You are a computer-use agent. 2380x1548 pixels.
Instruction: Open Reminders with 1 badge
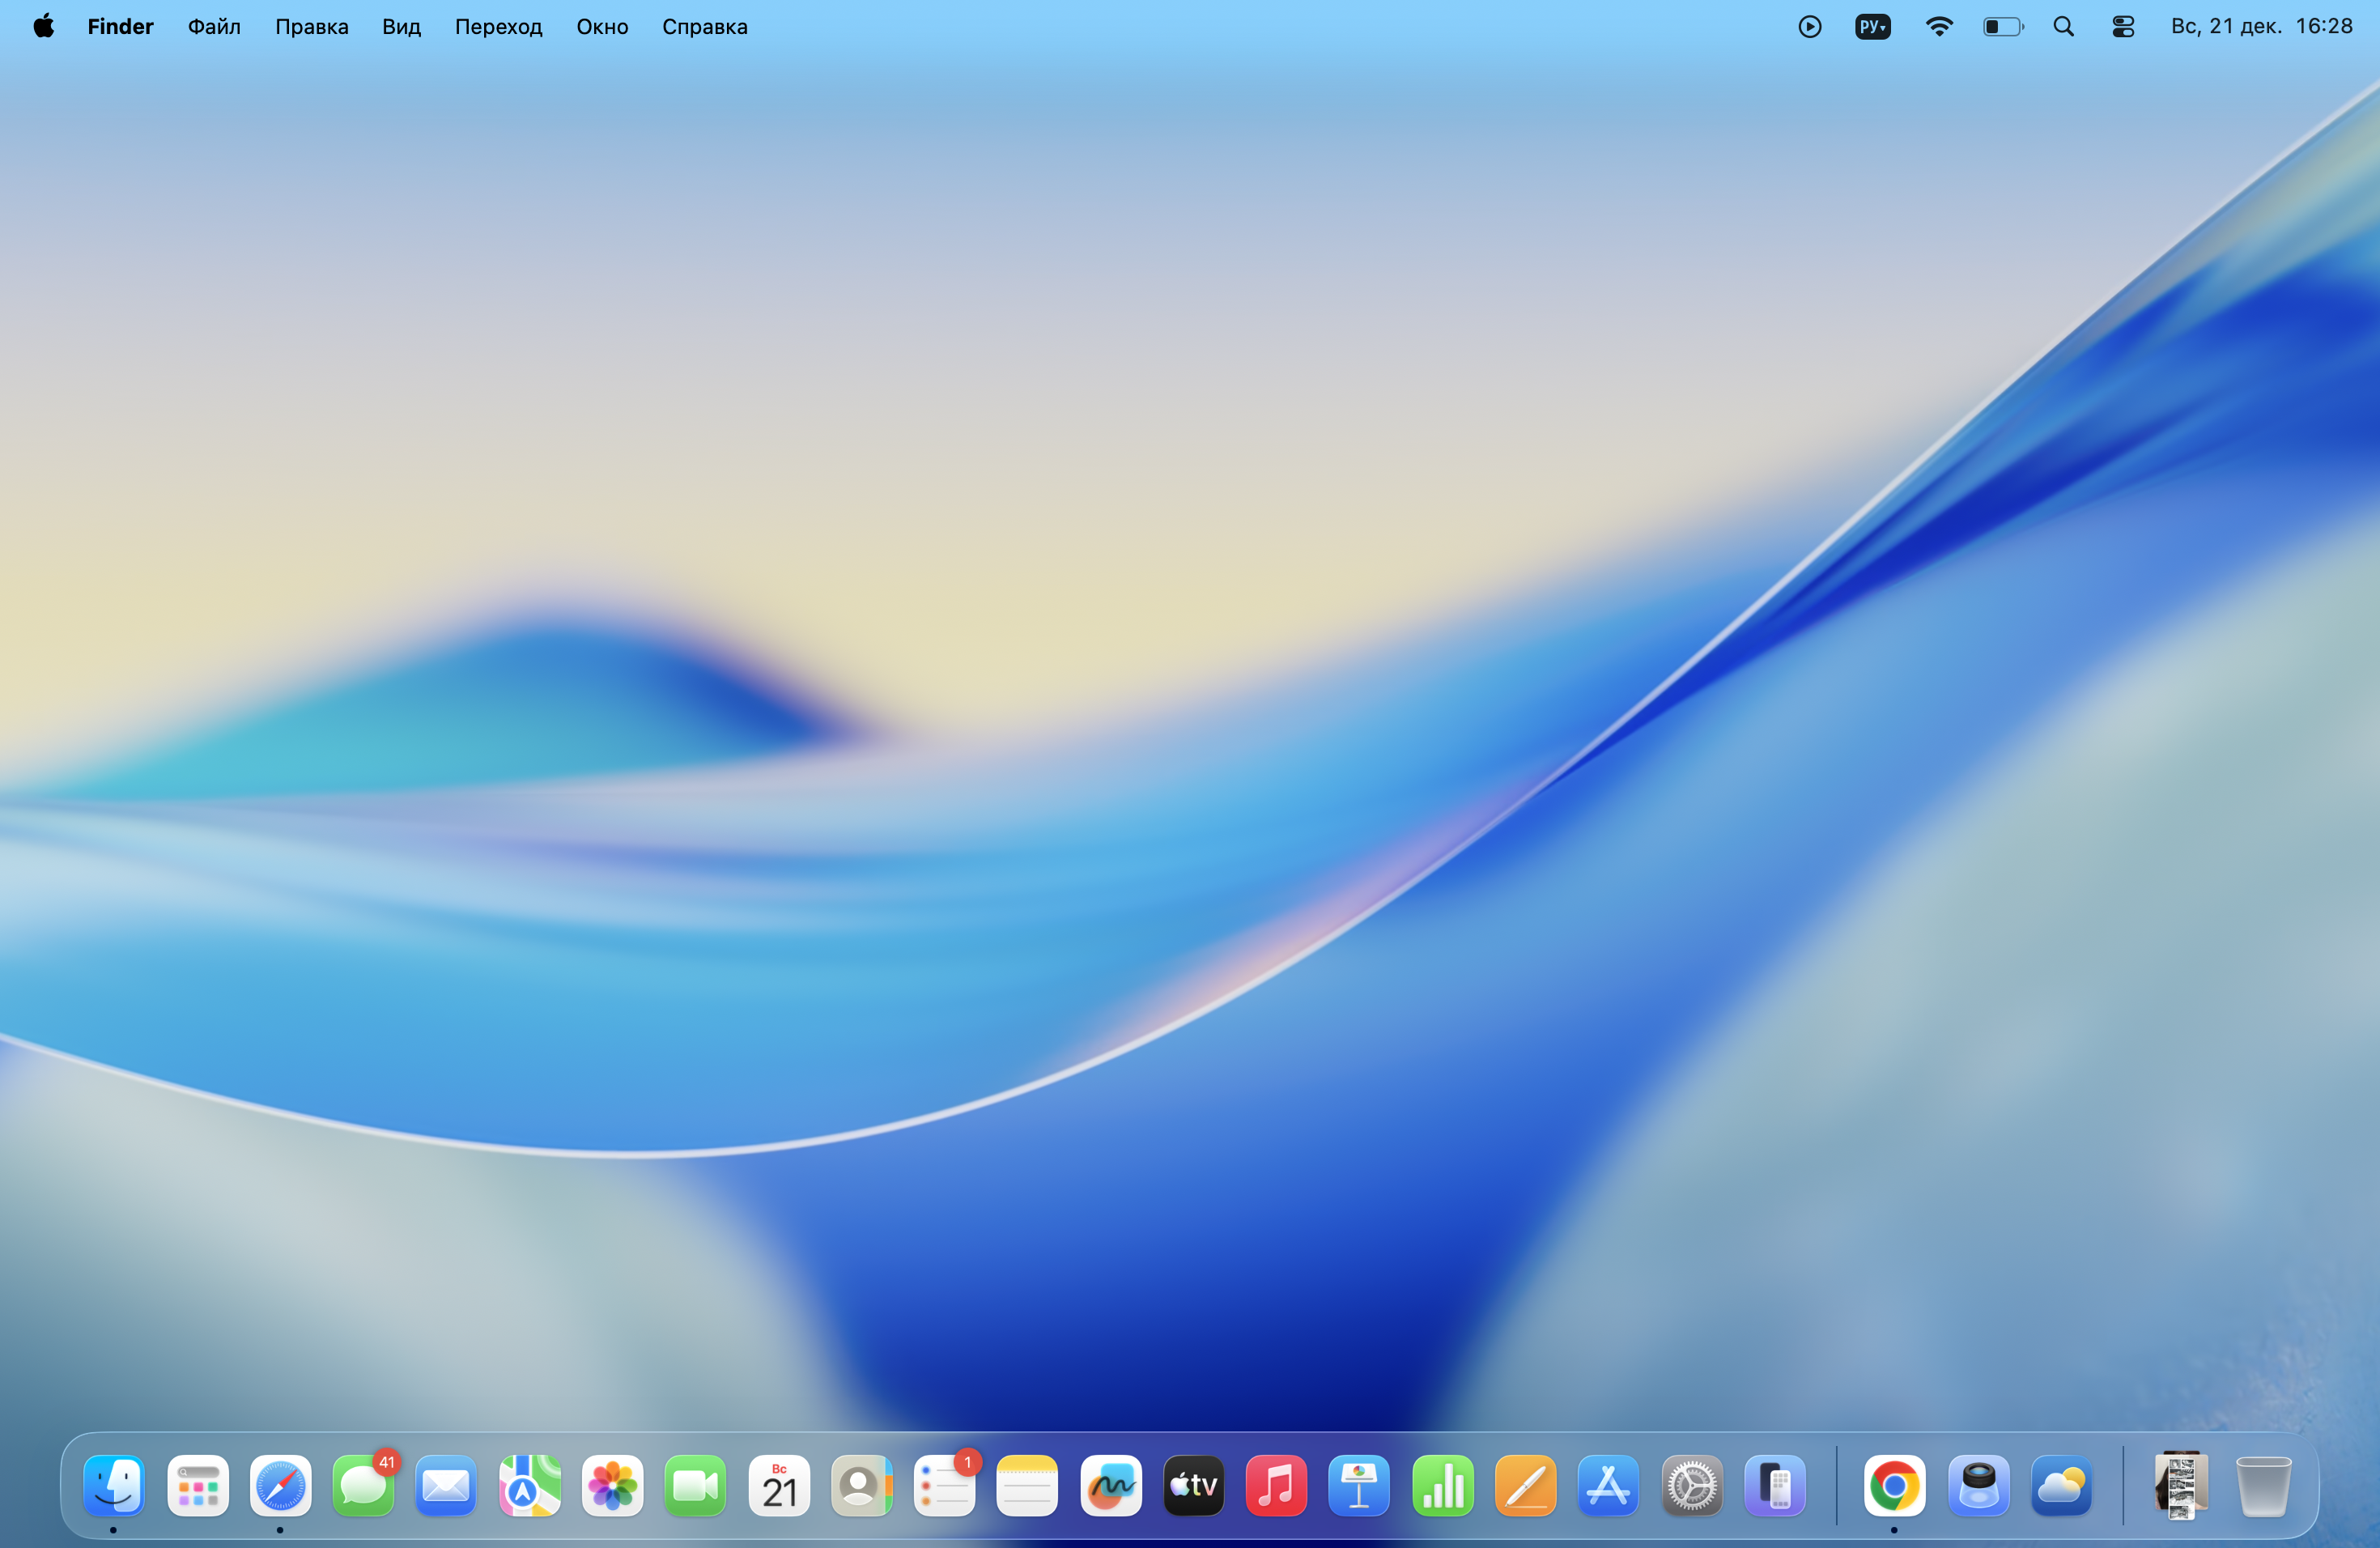pos(944,1485)
